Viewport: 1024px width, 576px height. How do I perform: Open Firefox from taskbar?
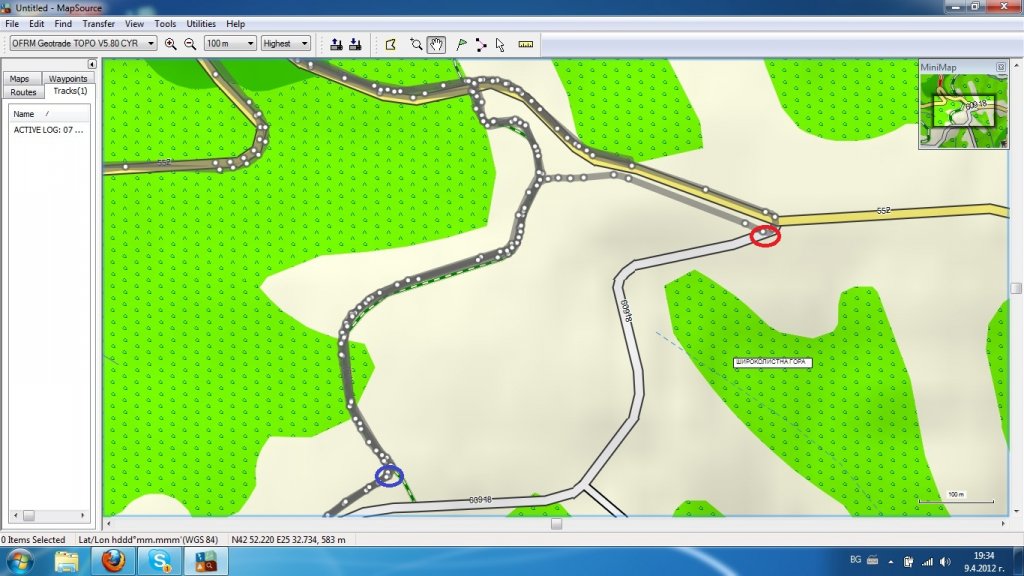113,562
